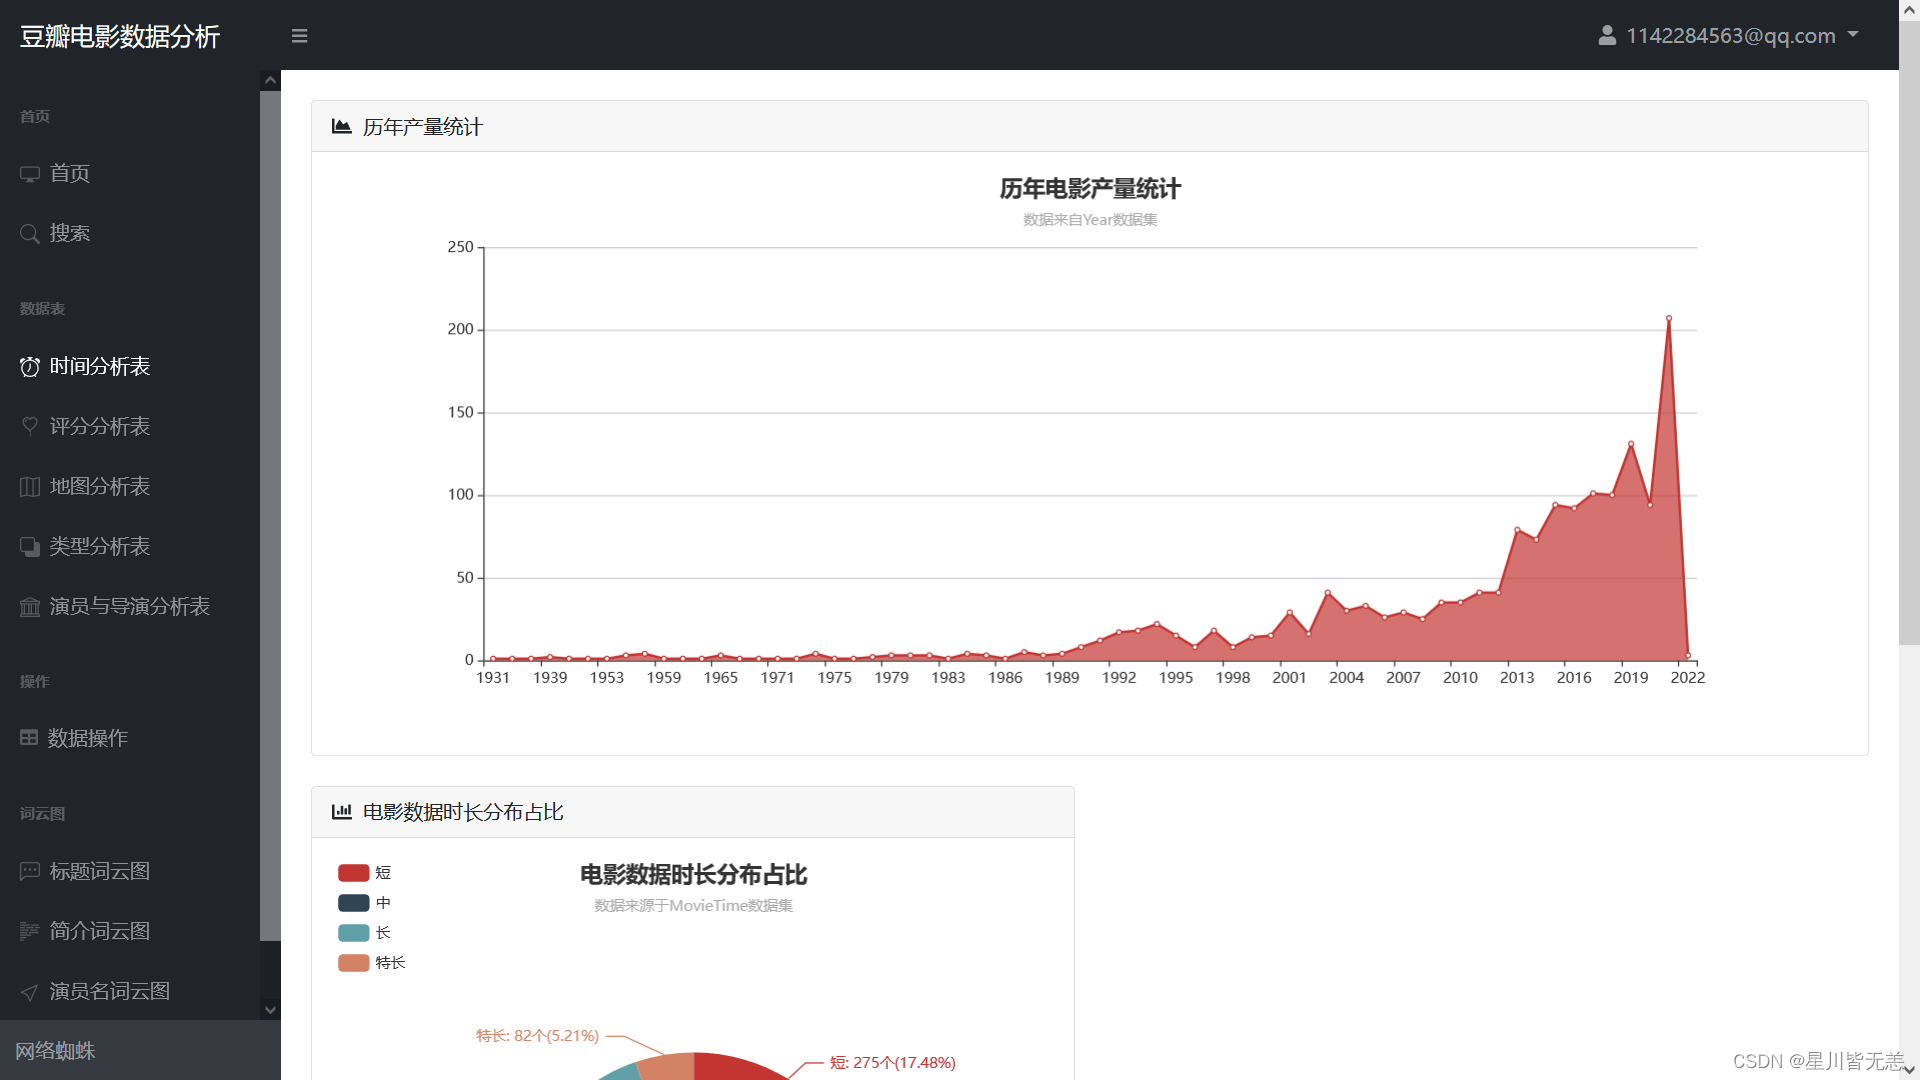Open 数据操作 page

click(x=130, y=738)
